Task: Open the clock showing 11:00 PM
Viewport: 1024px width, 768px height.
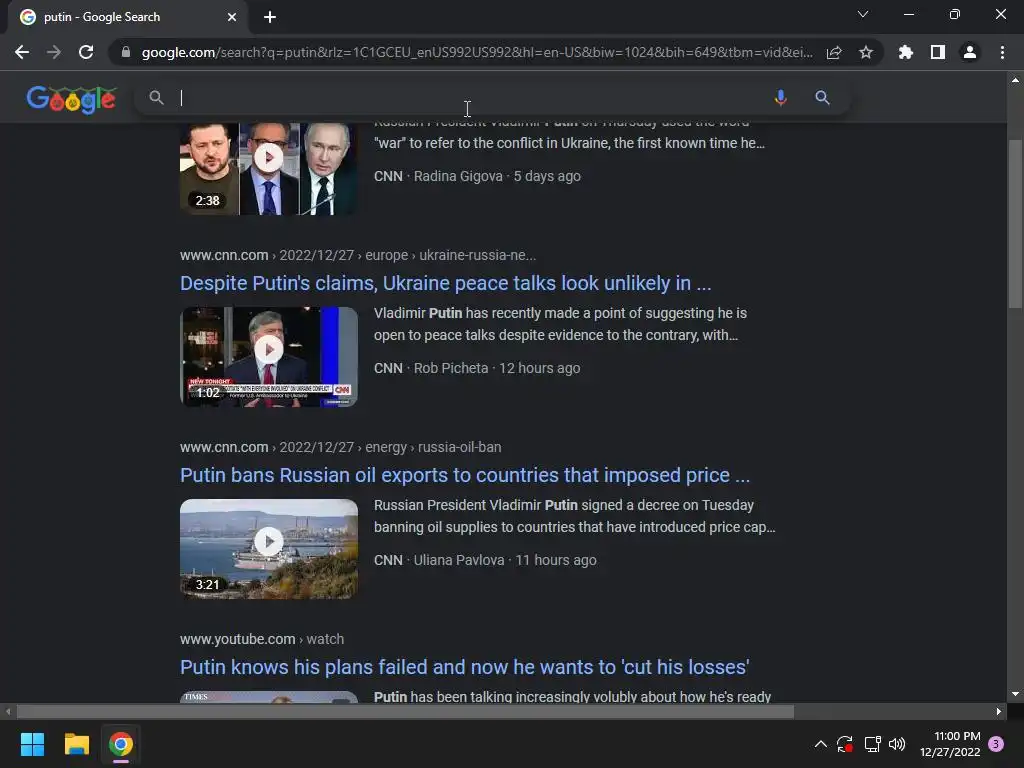Action: [x=950, y=744]
